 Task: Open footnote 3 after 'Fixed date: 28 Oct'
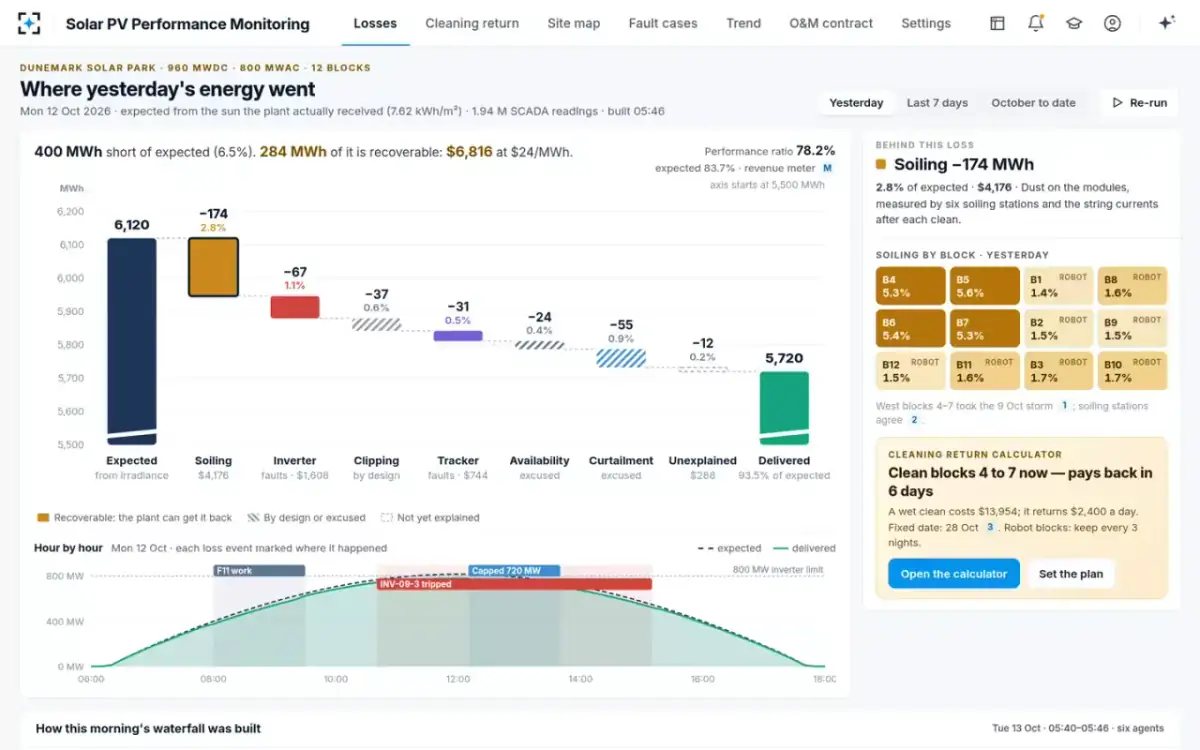pyautogui.click(x=990, y=527)
